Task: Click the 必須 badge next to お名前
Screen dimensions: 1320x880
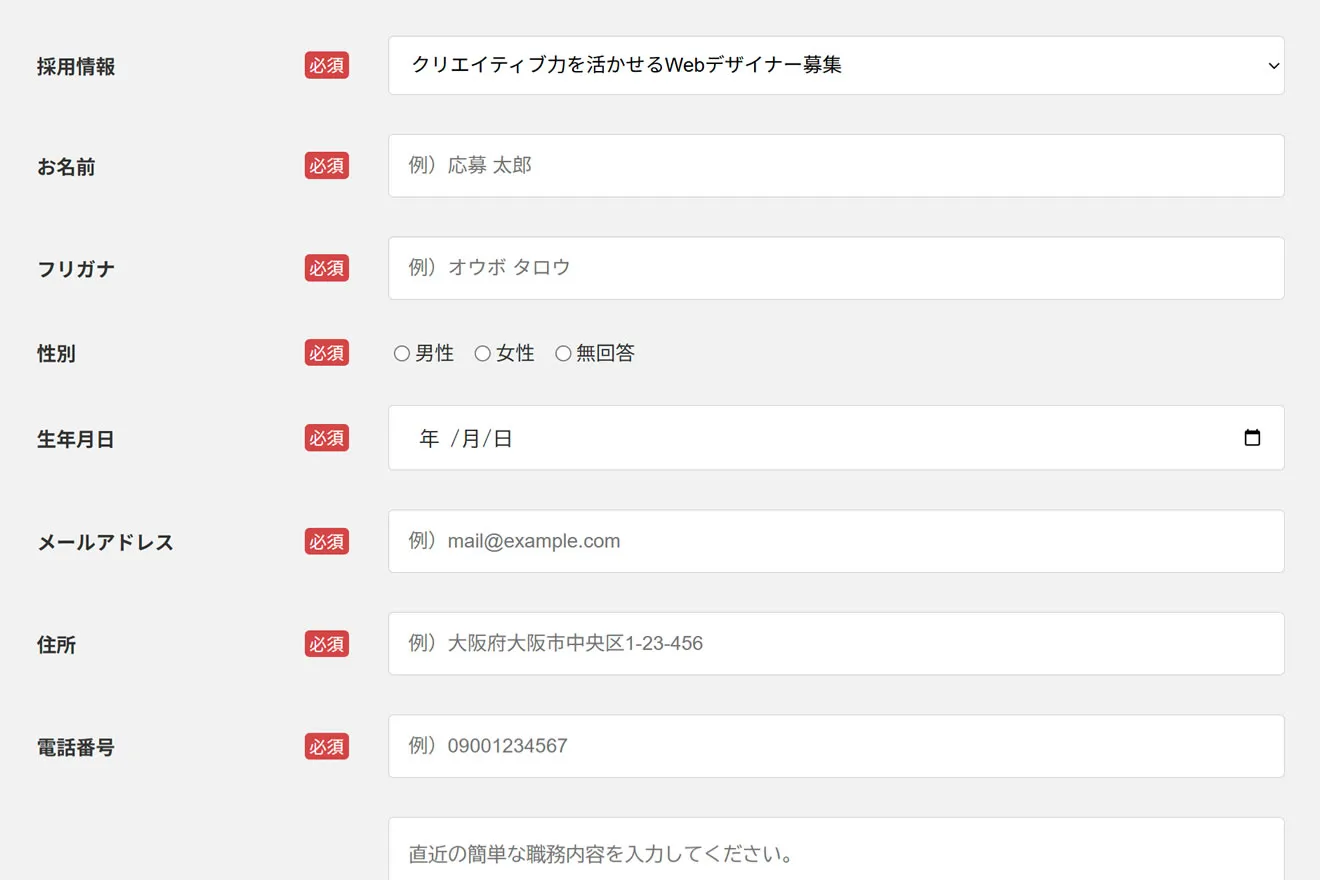Action: coord(327,166)
